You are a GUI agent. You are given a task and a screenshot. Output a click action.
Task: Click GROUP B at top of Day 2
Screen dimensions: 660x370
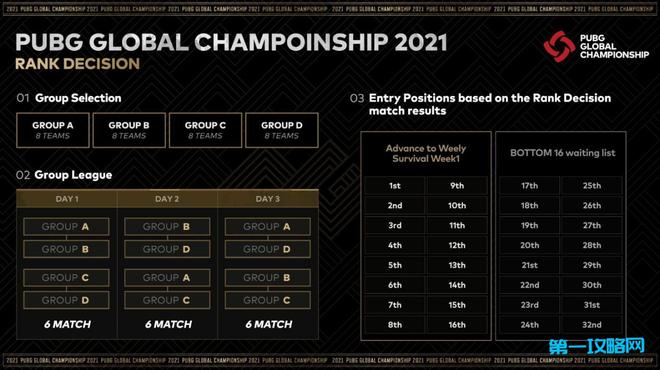167,226
